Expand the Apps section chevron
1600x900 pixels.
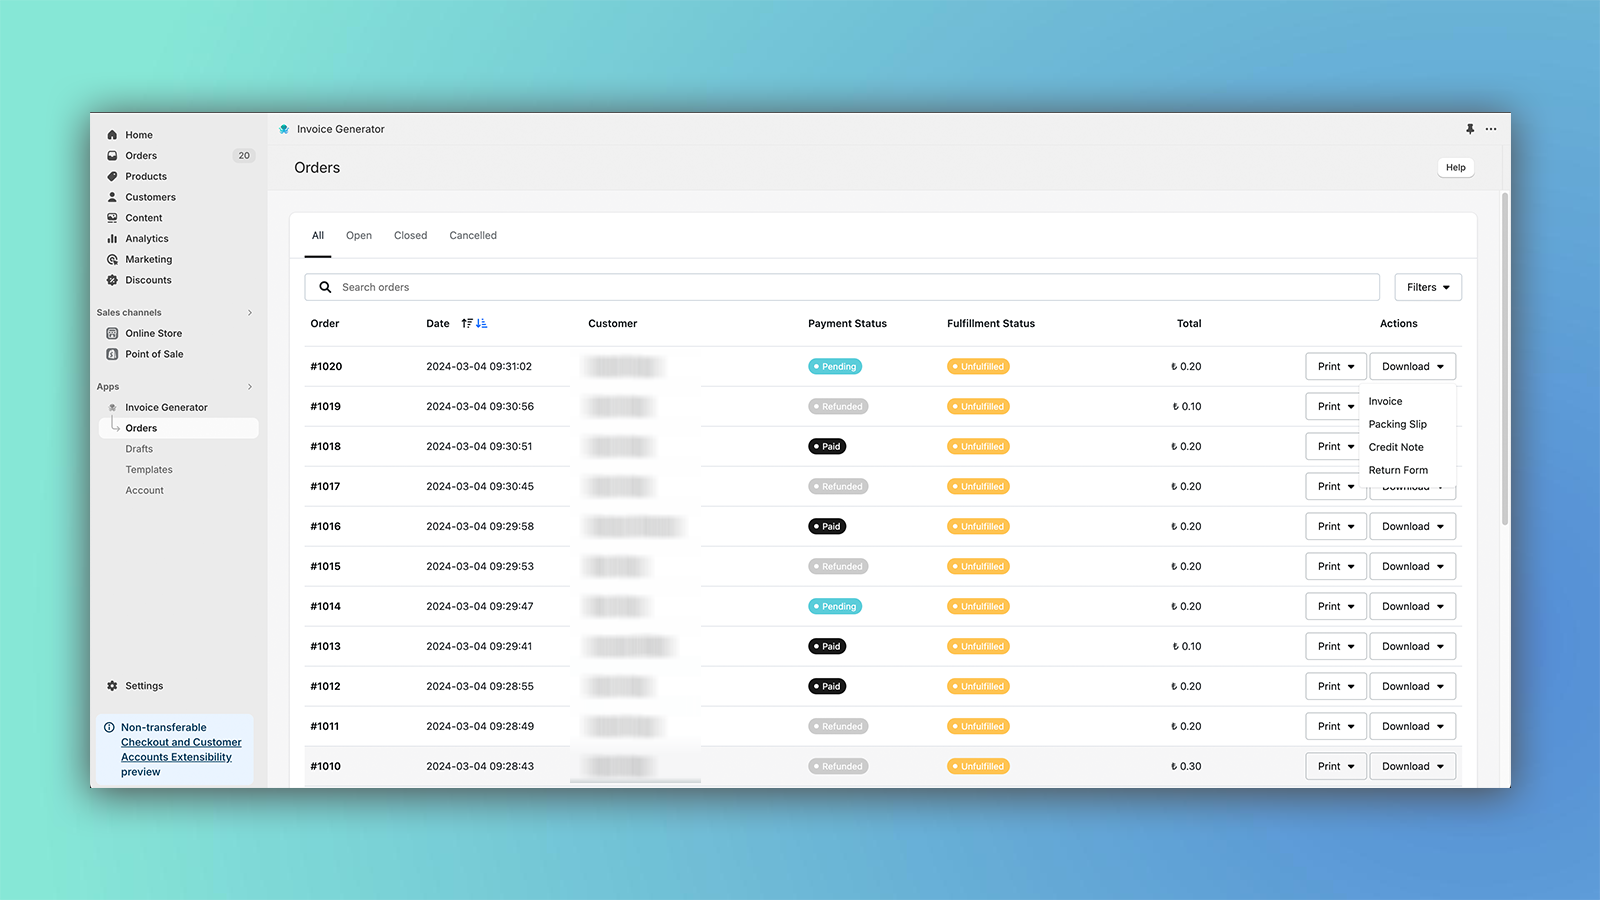[250, 387]
